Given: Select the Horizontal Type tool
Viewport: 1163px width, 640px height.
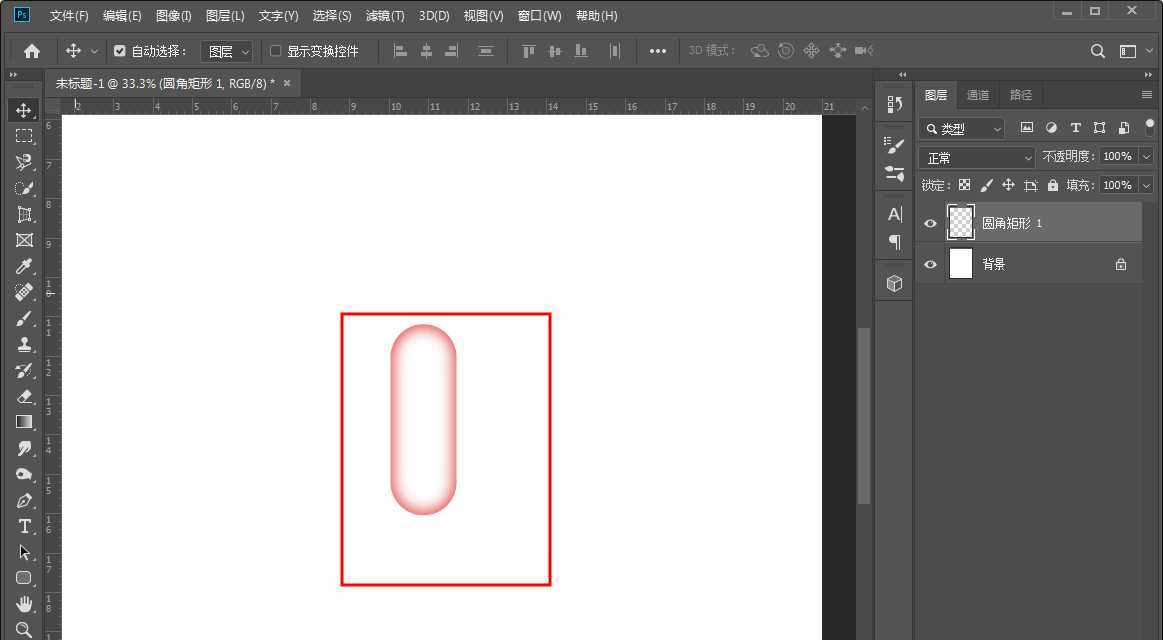Looking at the screenshot, I should click(x=23, y=526).
